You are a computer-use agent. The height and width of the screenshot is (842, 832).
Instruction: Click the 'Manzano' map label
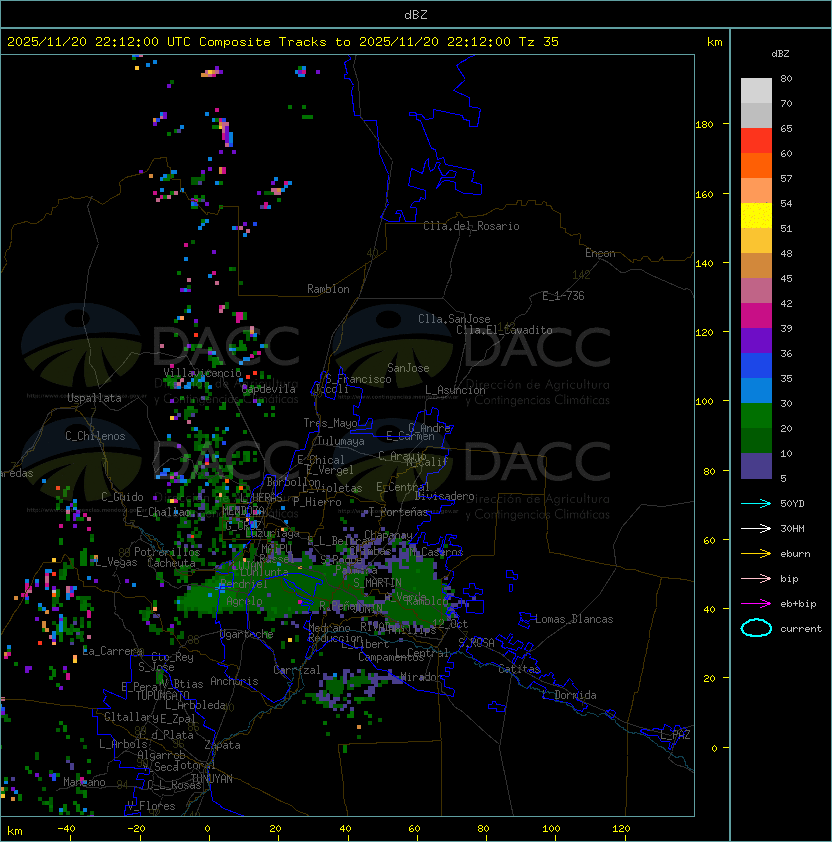(x=84, y=782)
